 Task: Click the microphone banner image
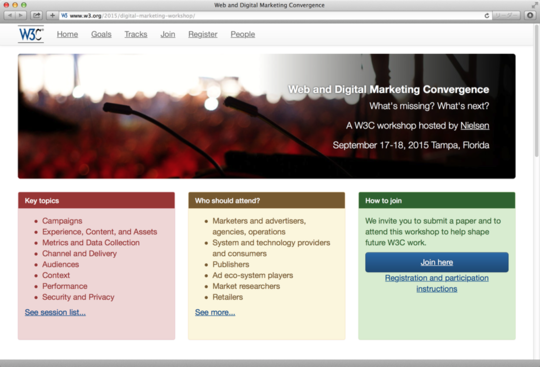tap(267, 116)
